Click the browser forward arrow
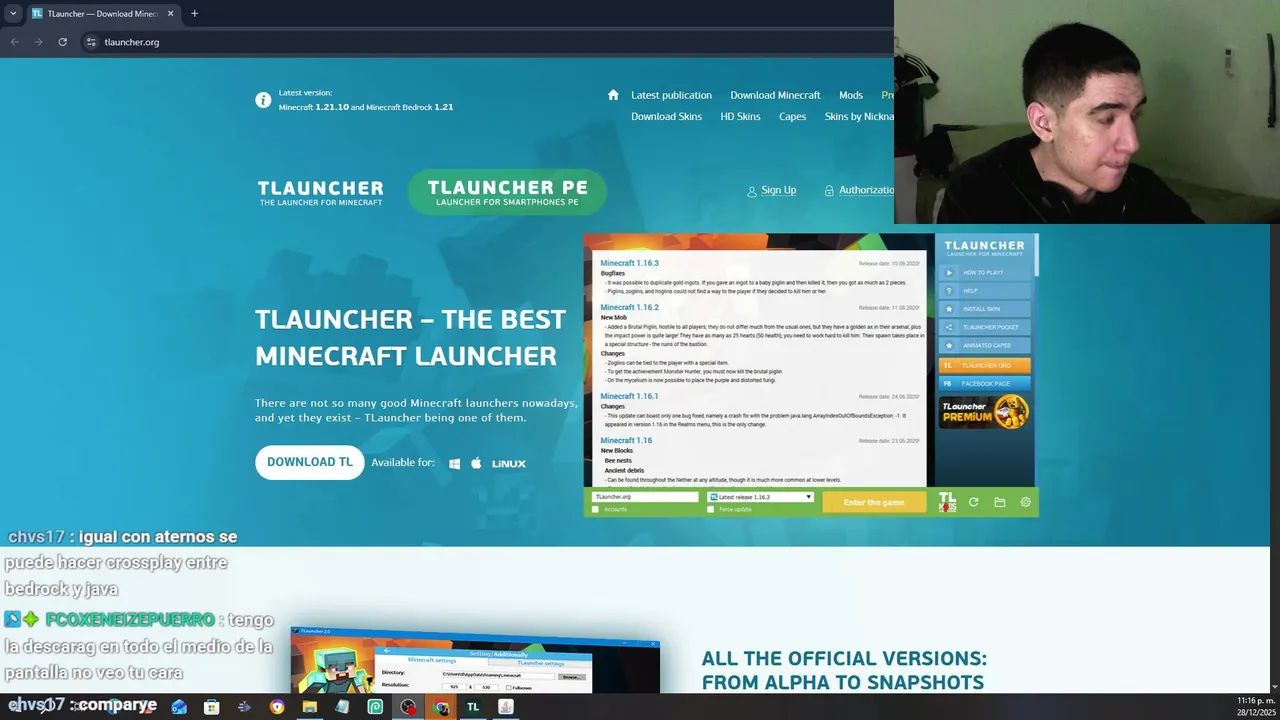Screen dimensions: 1280x720 (38, 42)
